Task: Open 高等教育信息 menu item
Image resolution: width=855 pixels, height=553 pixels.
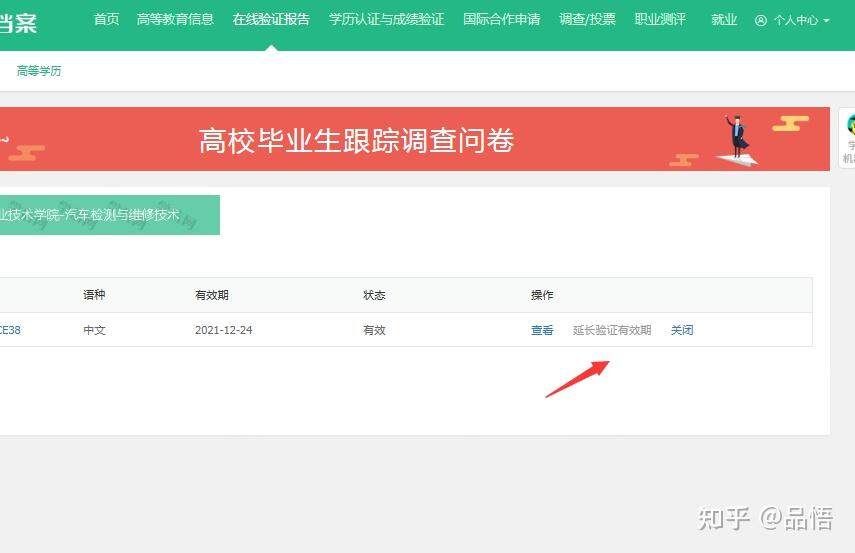Action: coord(175,20)
